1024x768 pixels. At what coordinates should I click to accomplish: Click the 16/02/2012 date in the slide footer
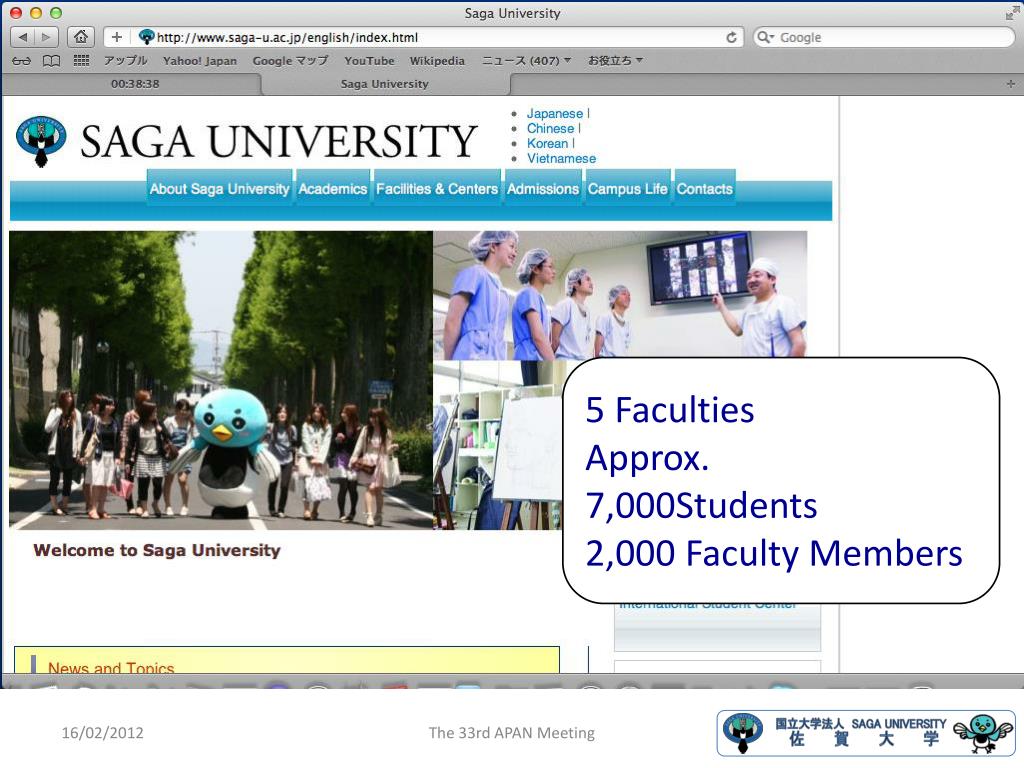103,733
